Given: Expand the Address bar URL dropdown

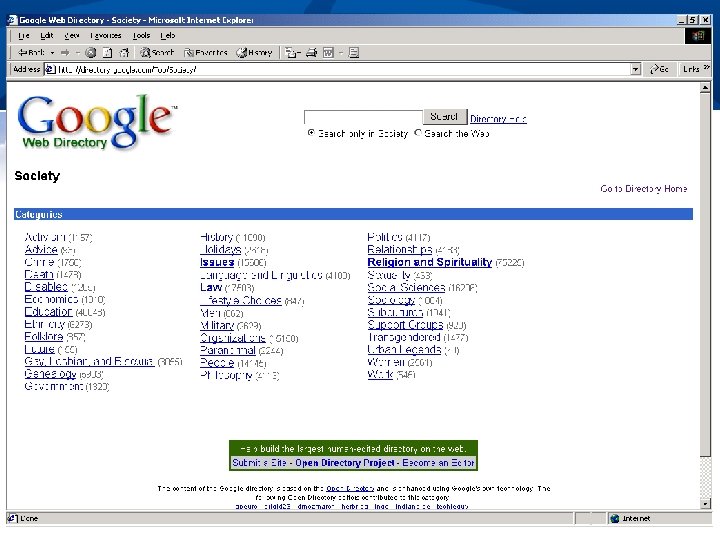Looking at the screenshot, I should pos(635,69).
